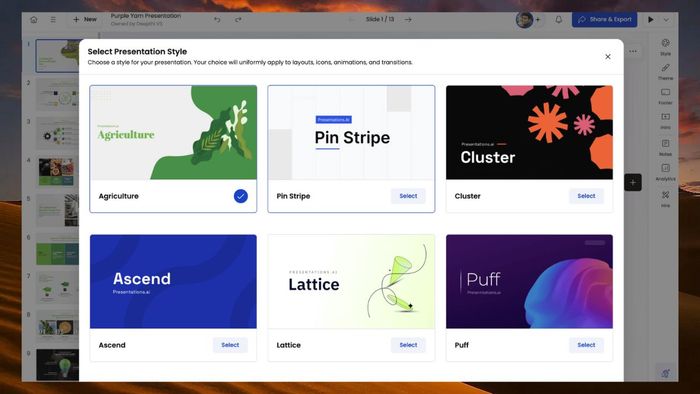
Task: Close the Select Presentation Style dialog
Action: point(608,57)
